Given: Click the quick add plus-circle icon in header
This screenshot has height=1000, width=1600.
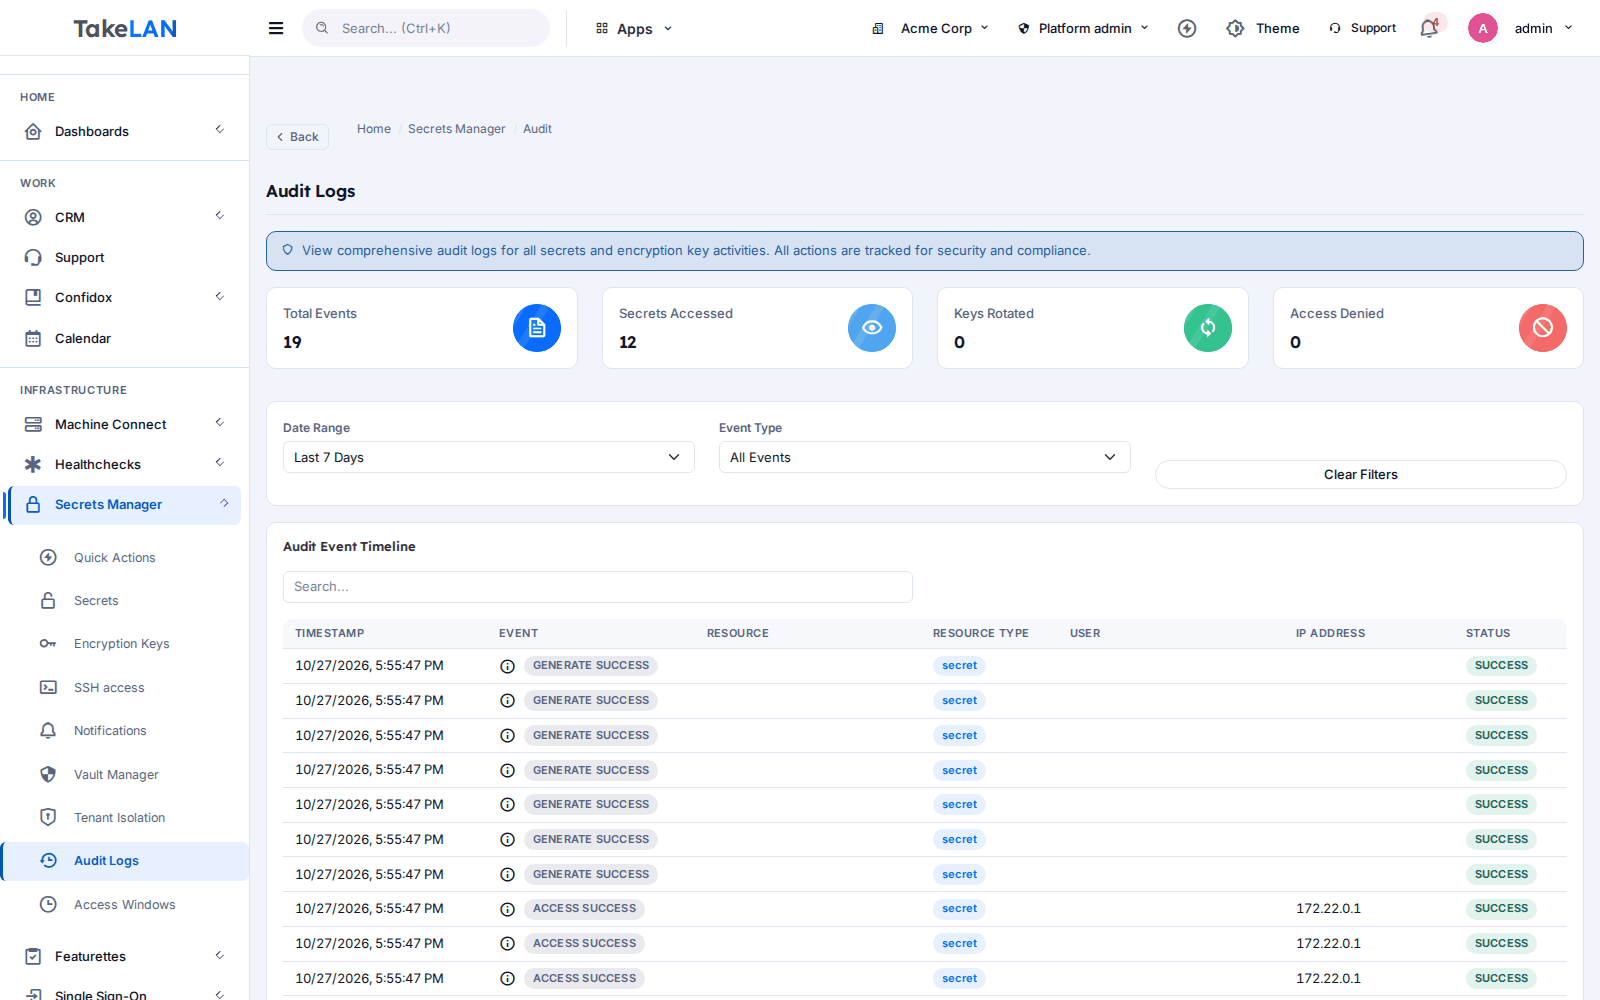Looking at the screenshot, I should pos(1187,28).
